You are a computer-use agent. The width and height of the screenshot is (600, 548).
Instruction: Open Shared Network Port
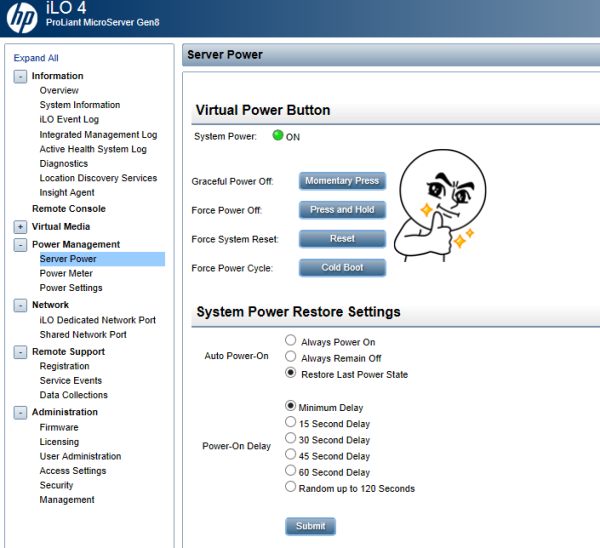83,334
